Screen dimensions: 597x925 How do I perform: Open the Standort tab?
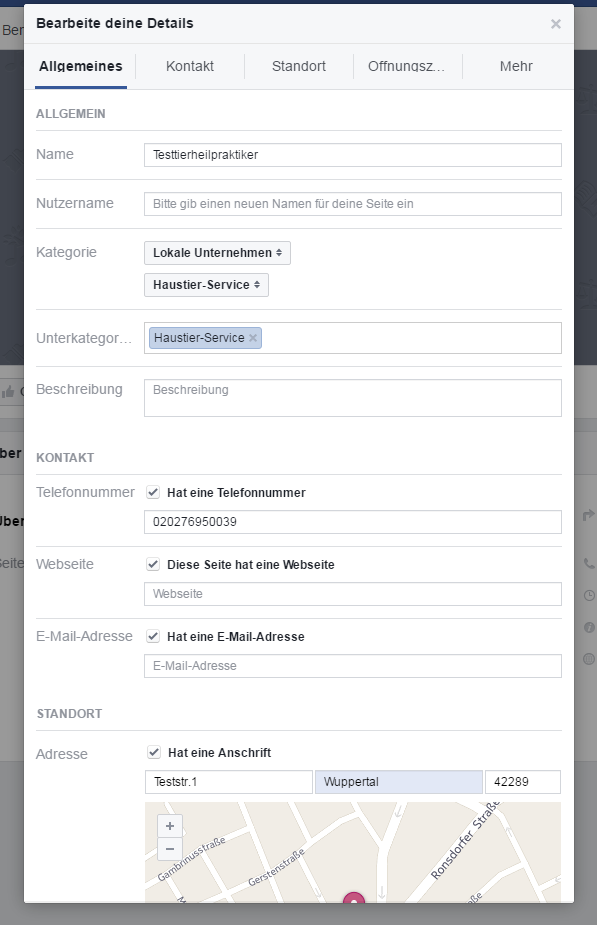(298, 66)
